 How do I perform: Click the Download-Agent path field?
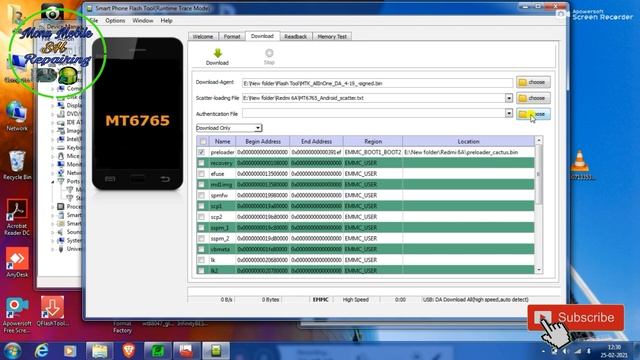(377, 83)
